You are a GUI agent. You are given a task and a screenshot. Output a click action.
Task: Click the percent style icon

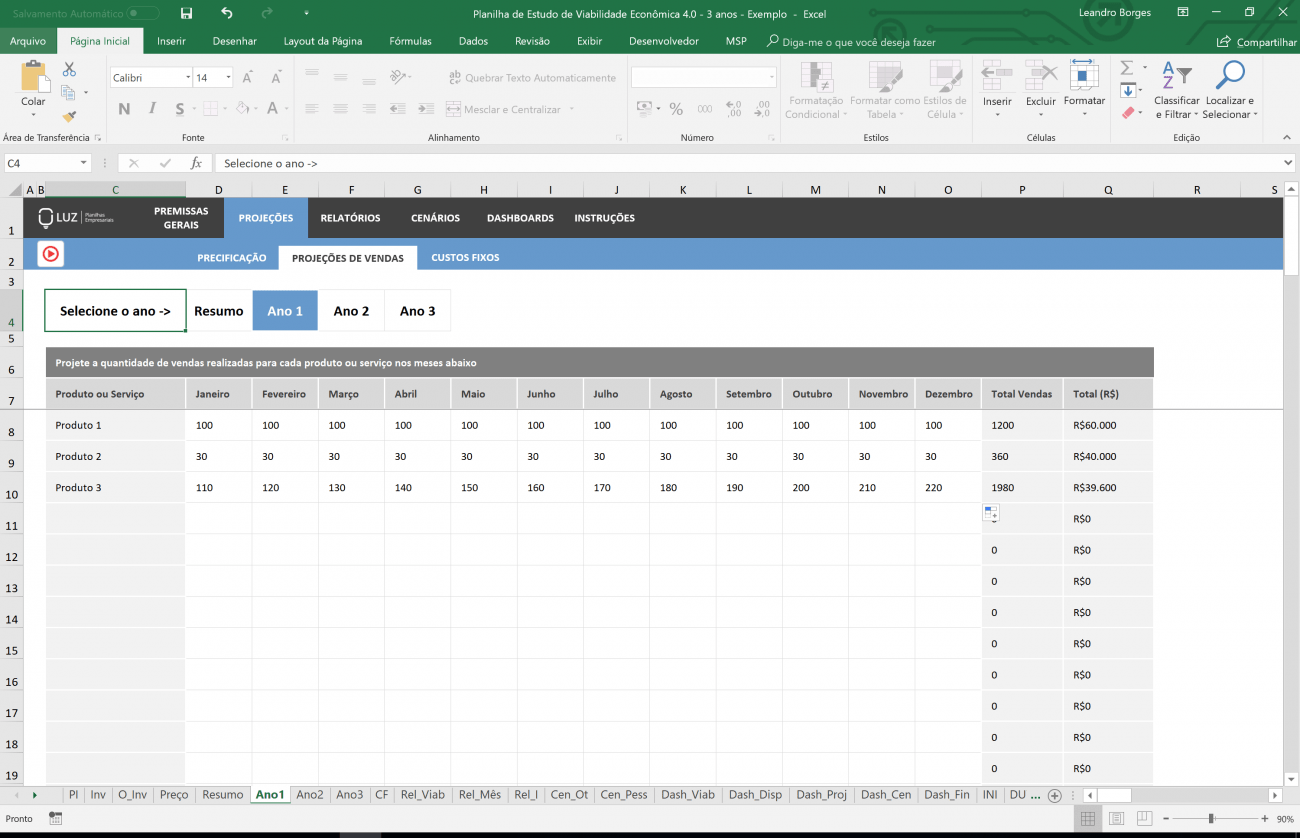676,109
